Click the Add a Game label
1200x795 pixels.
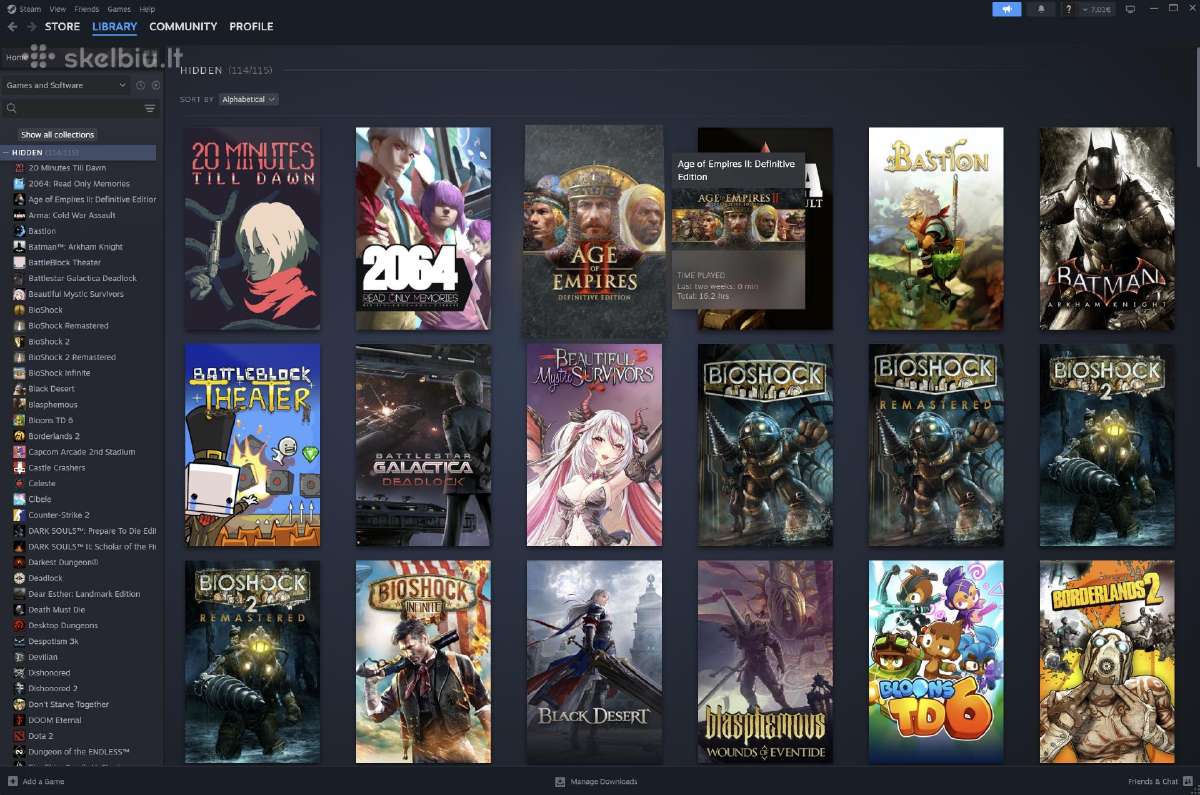(x=43, y=781)
